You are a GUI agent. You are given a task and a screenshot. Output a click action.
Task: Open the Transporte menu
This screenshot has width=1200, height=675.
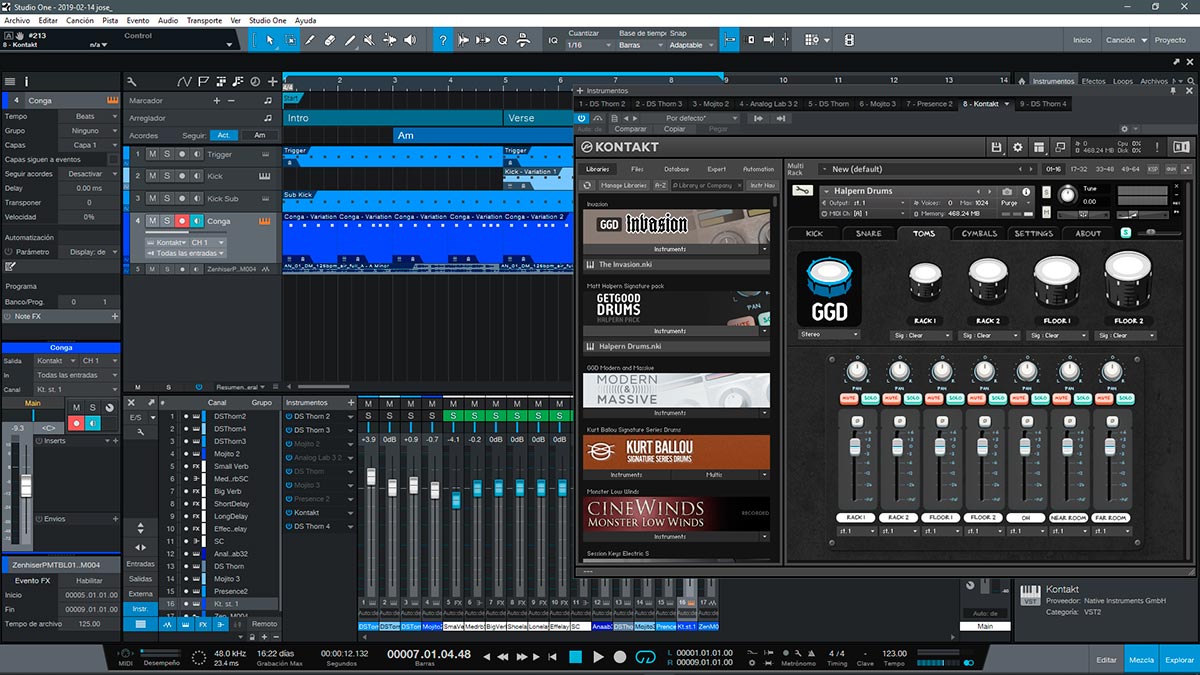click(204, 20)
